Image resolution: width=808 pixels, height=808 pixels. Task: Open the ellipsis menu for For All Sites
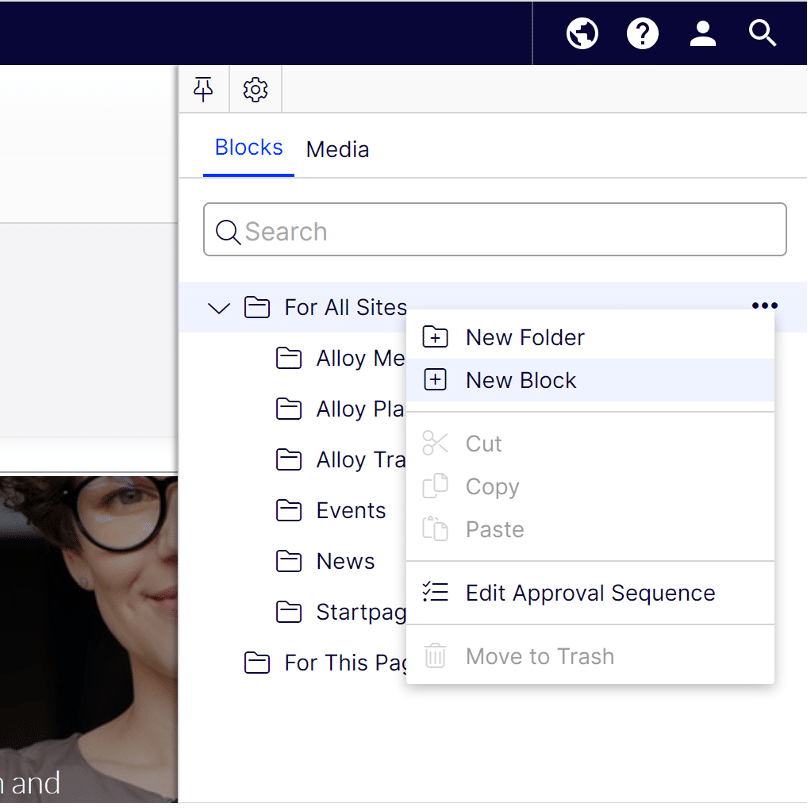[x=764, y=306]
